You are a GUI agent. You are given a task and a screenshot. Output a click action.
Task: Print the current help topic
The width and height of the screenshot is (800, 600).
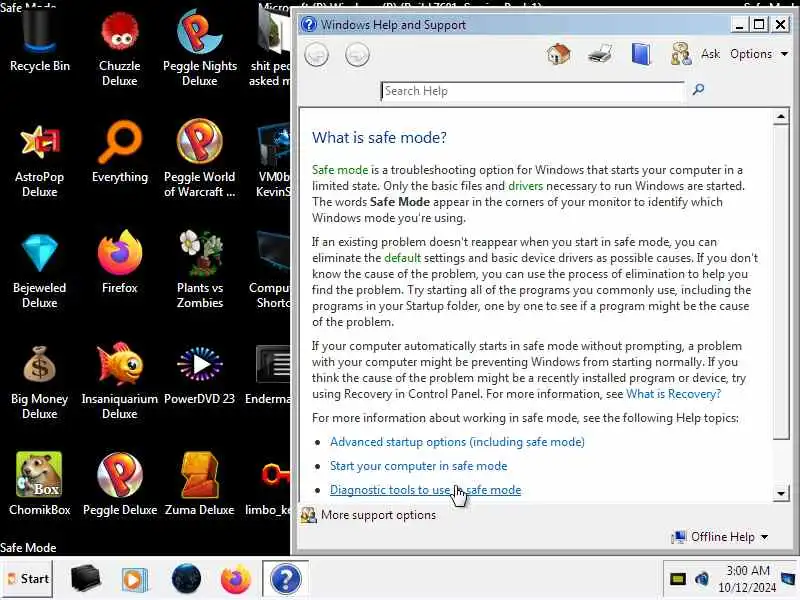coord(599,54)
